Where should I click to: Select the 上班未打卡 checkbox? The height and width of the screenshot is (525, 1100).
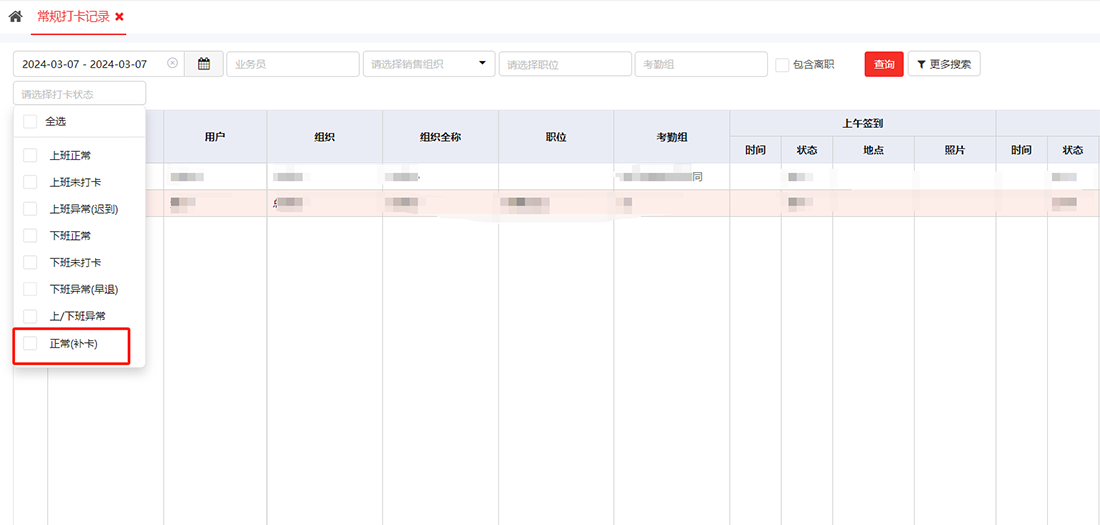tap(30, 183)
